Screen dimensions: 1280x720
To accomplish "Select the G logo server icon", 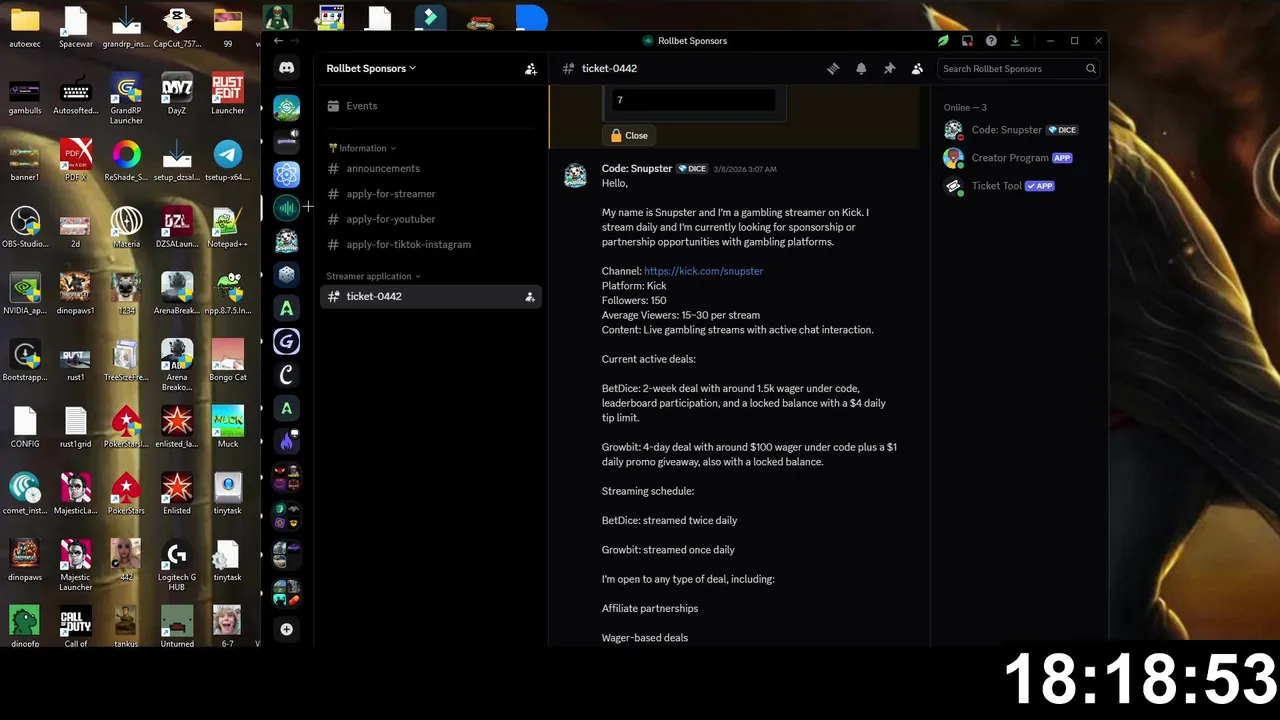I will (287, 341).
